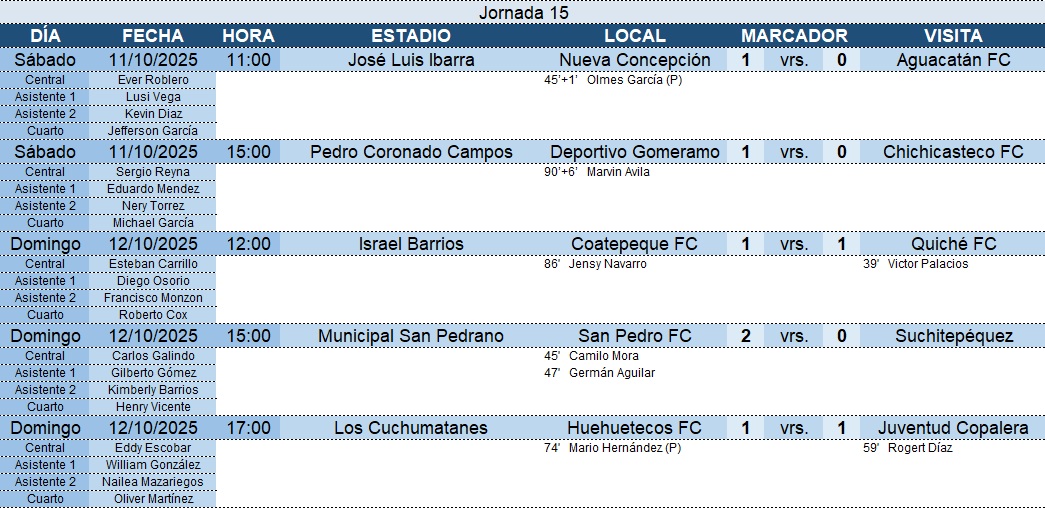Click the Suchitepéquez visitor cell
Image resolution: width=1045 pixels, height=508 pixels.
952,336
